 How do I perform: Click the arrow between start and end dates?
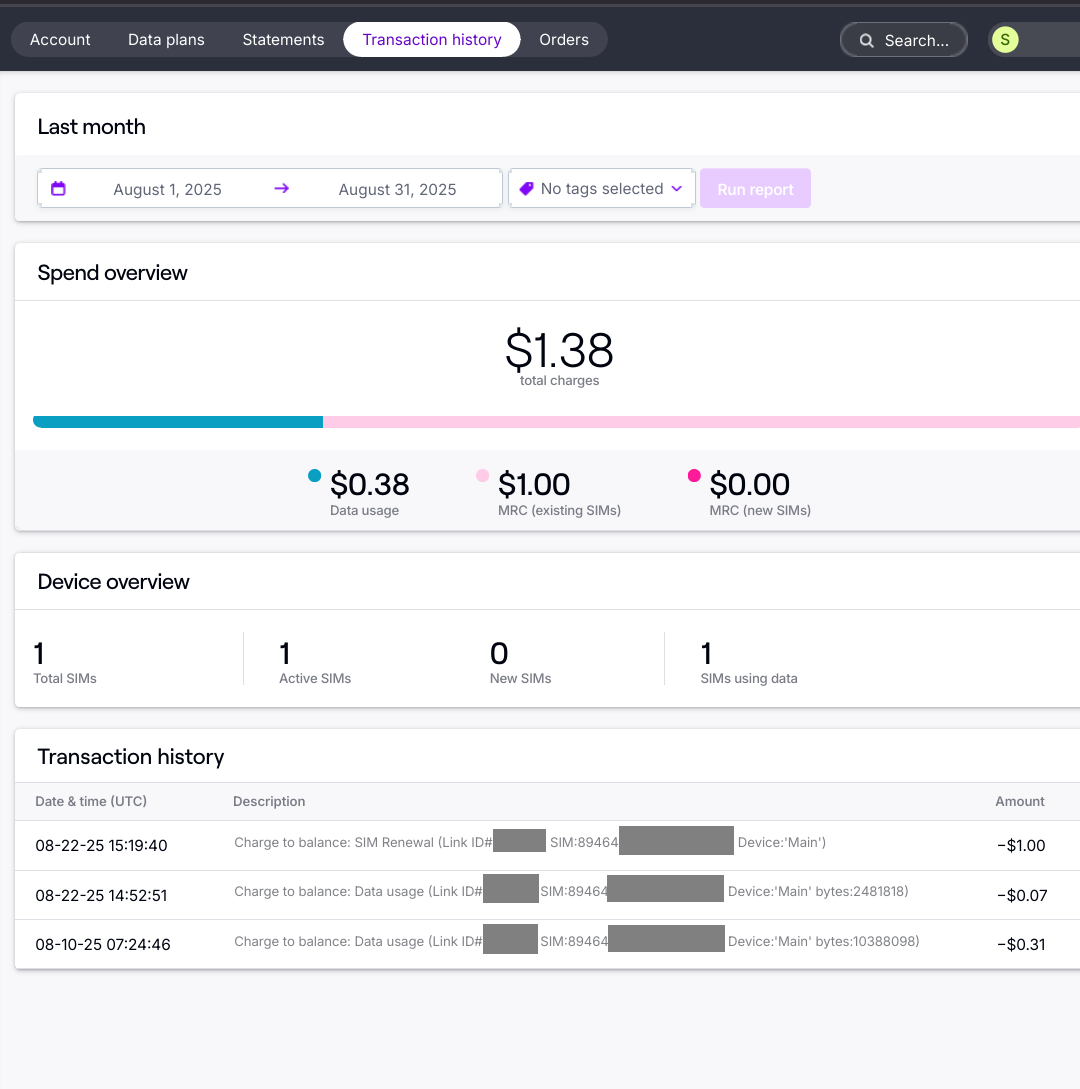(281, 189)
